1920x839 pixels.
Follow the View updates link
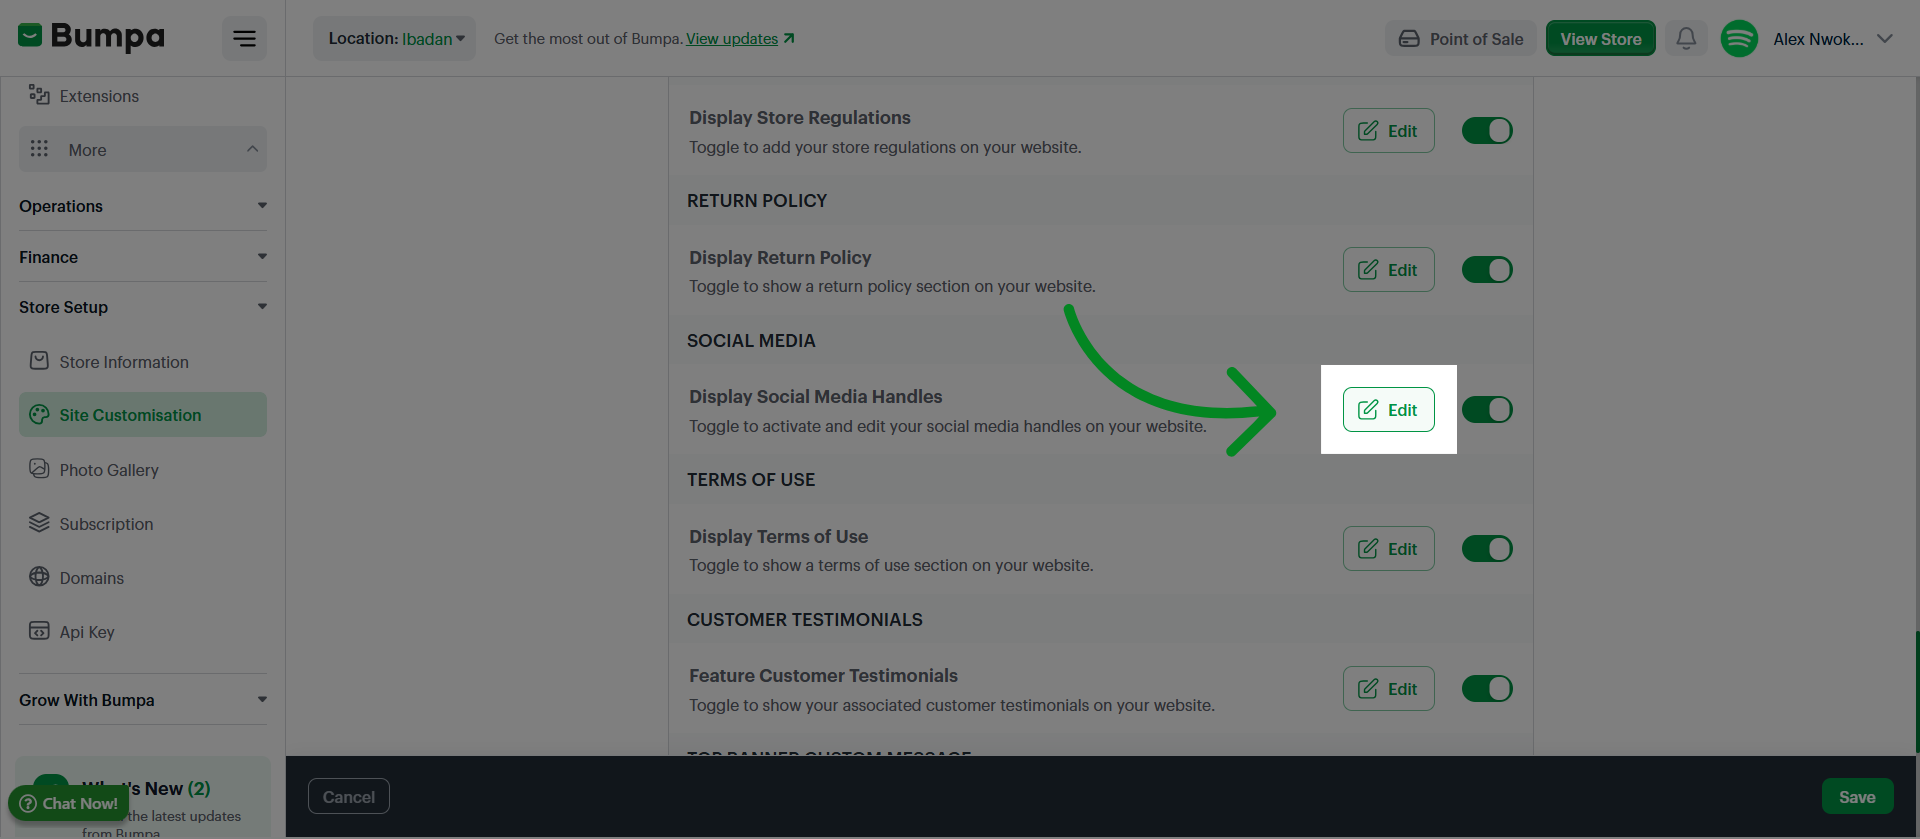[732, 38]
